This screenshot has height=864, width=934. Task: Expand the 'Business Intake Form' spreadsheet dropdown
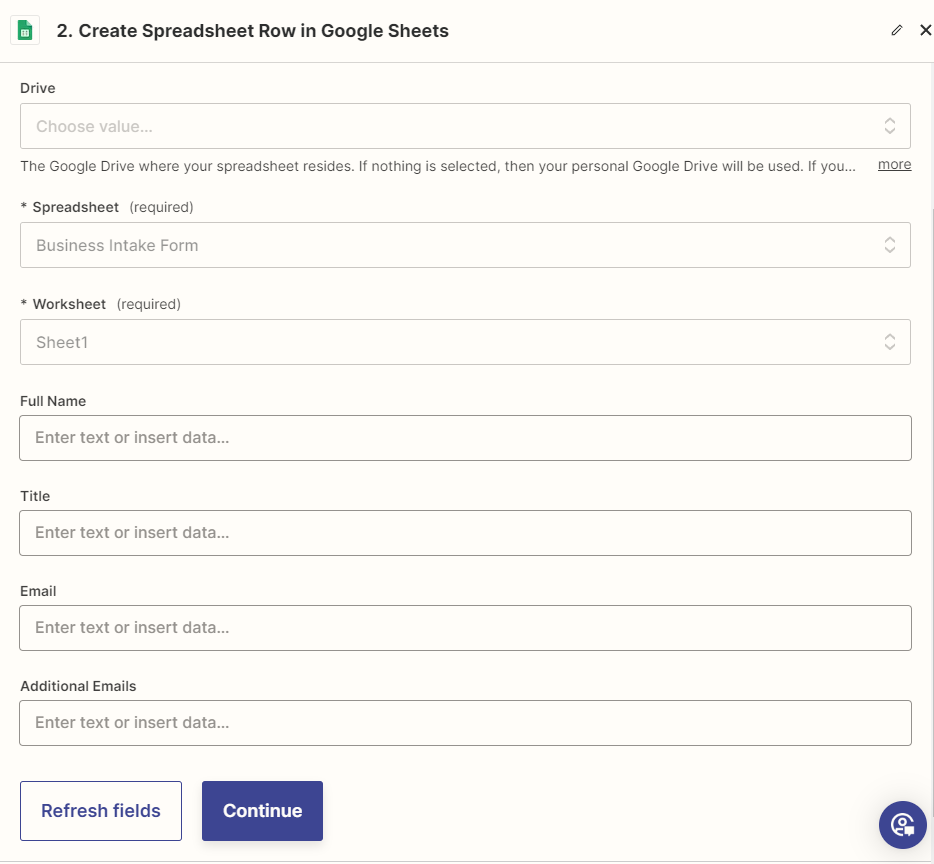(x=450, y=245)
